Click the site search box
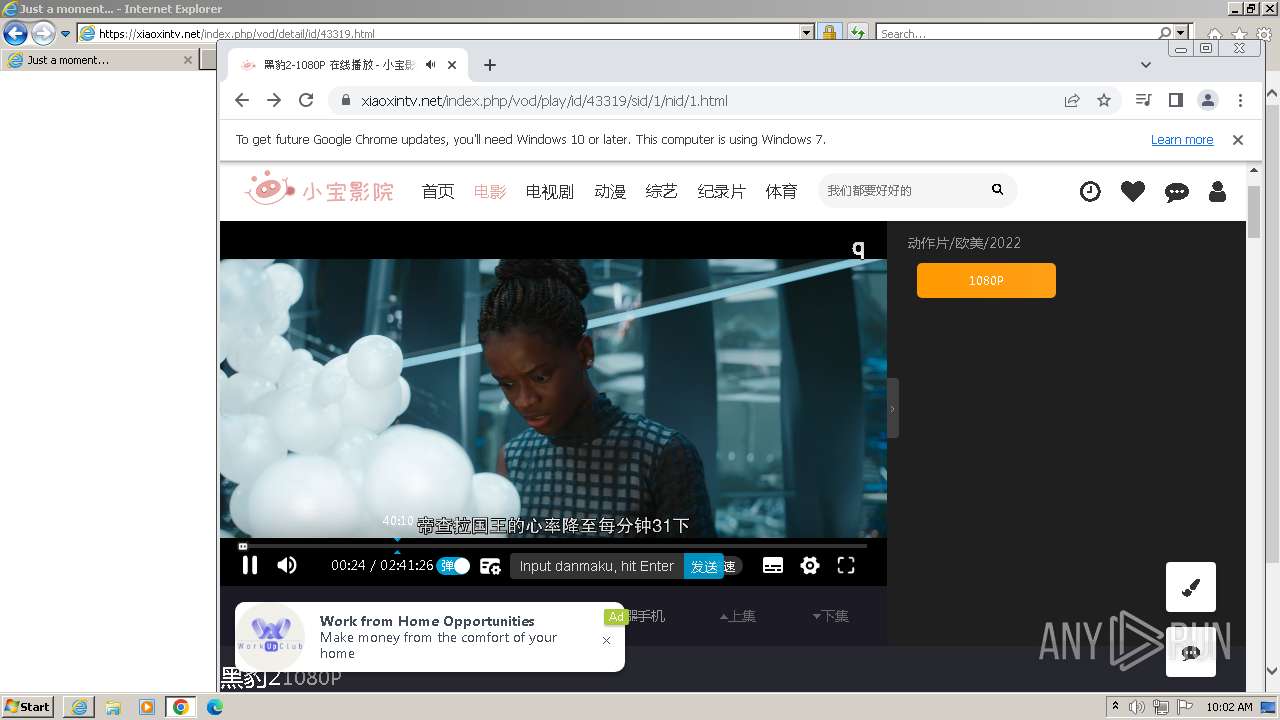Image resolution: width=1280 pixels, height=720 pixels. pos(900,190)
